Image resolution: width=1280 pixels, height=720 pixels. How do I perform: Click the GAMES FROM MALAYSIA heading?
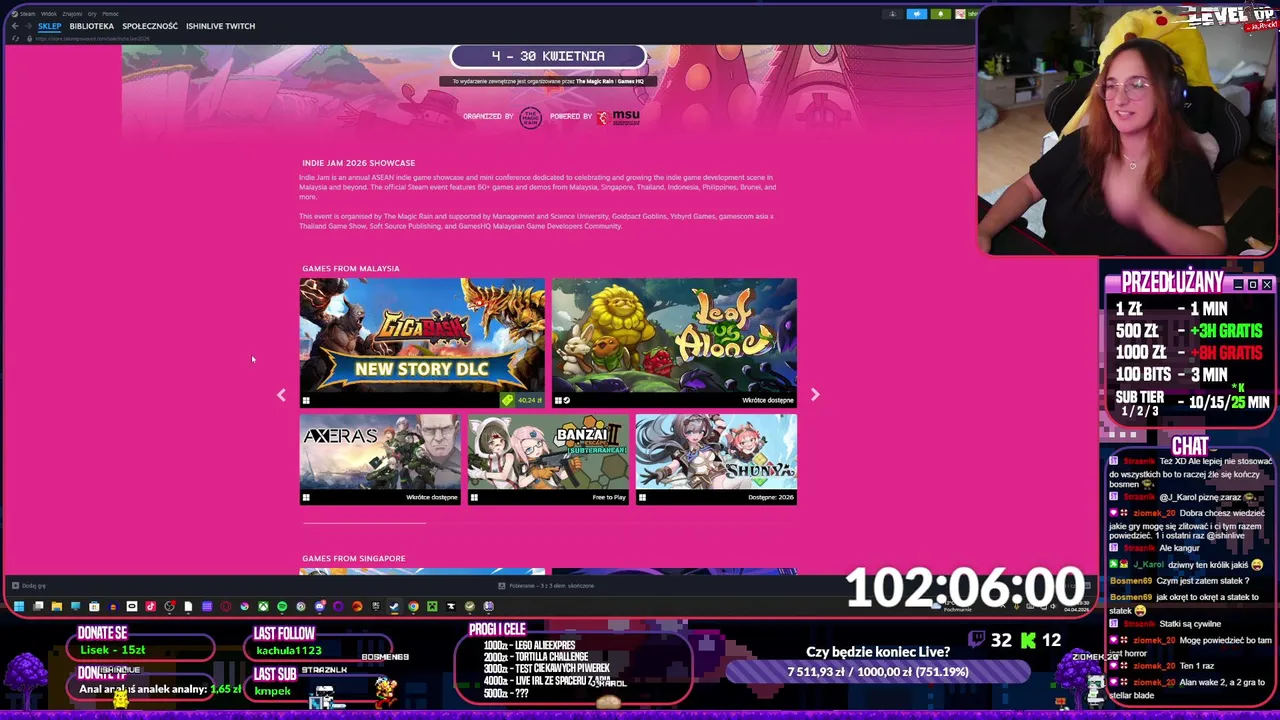click(x=350, y=268)
